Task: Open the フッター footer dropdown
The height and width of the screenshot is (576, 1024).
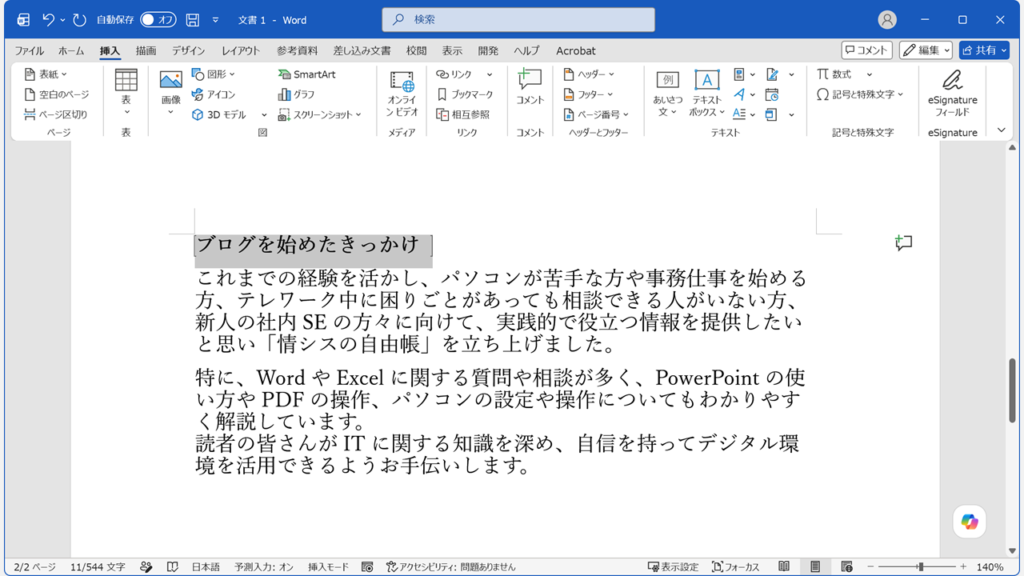Action: (588, 95)
